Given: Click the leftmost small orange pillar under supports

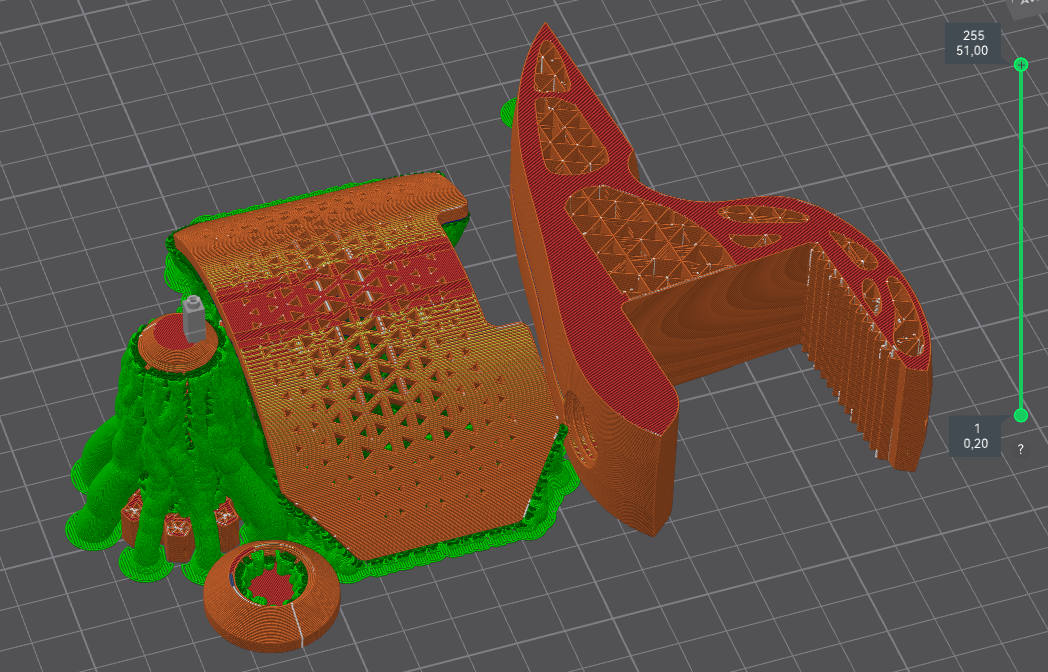Looking at the screenshot, I should click(x=133, y=520).
